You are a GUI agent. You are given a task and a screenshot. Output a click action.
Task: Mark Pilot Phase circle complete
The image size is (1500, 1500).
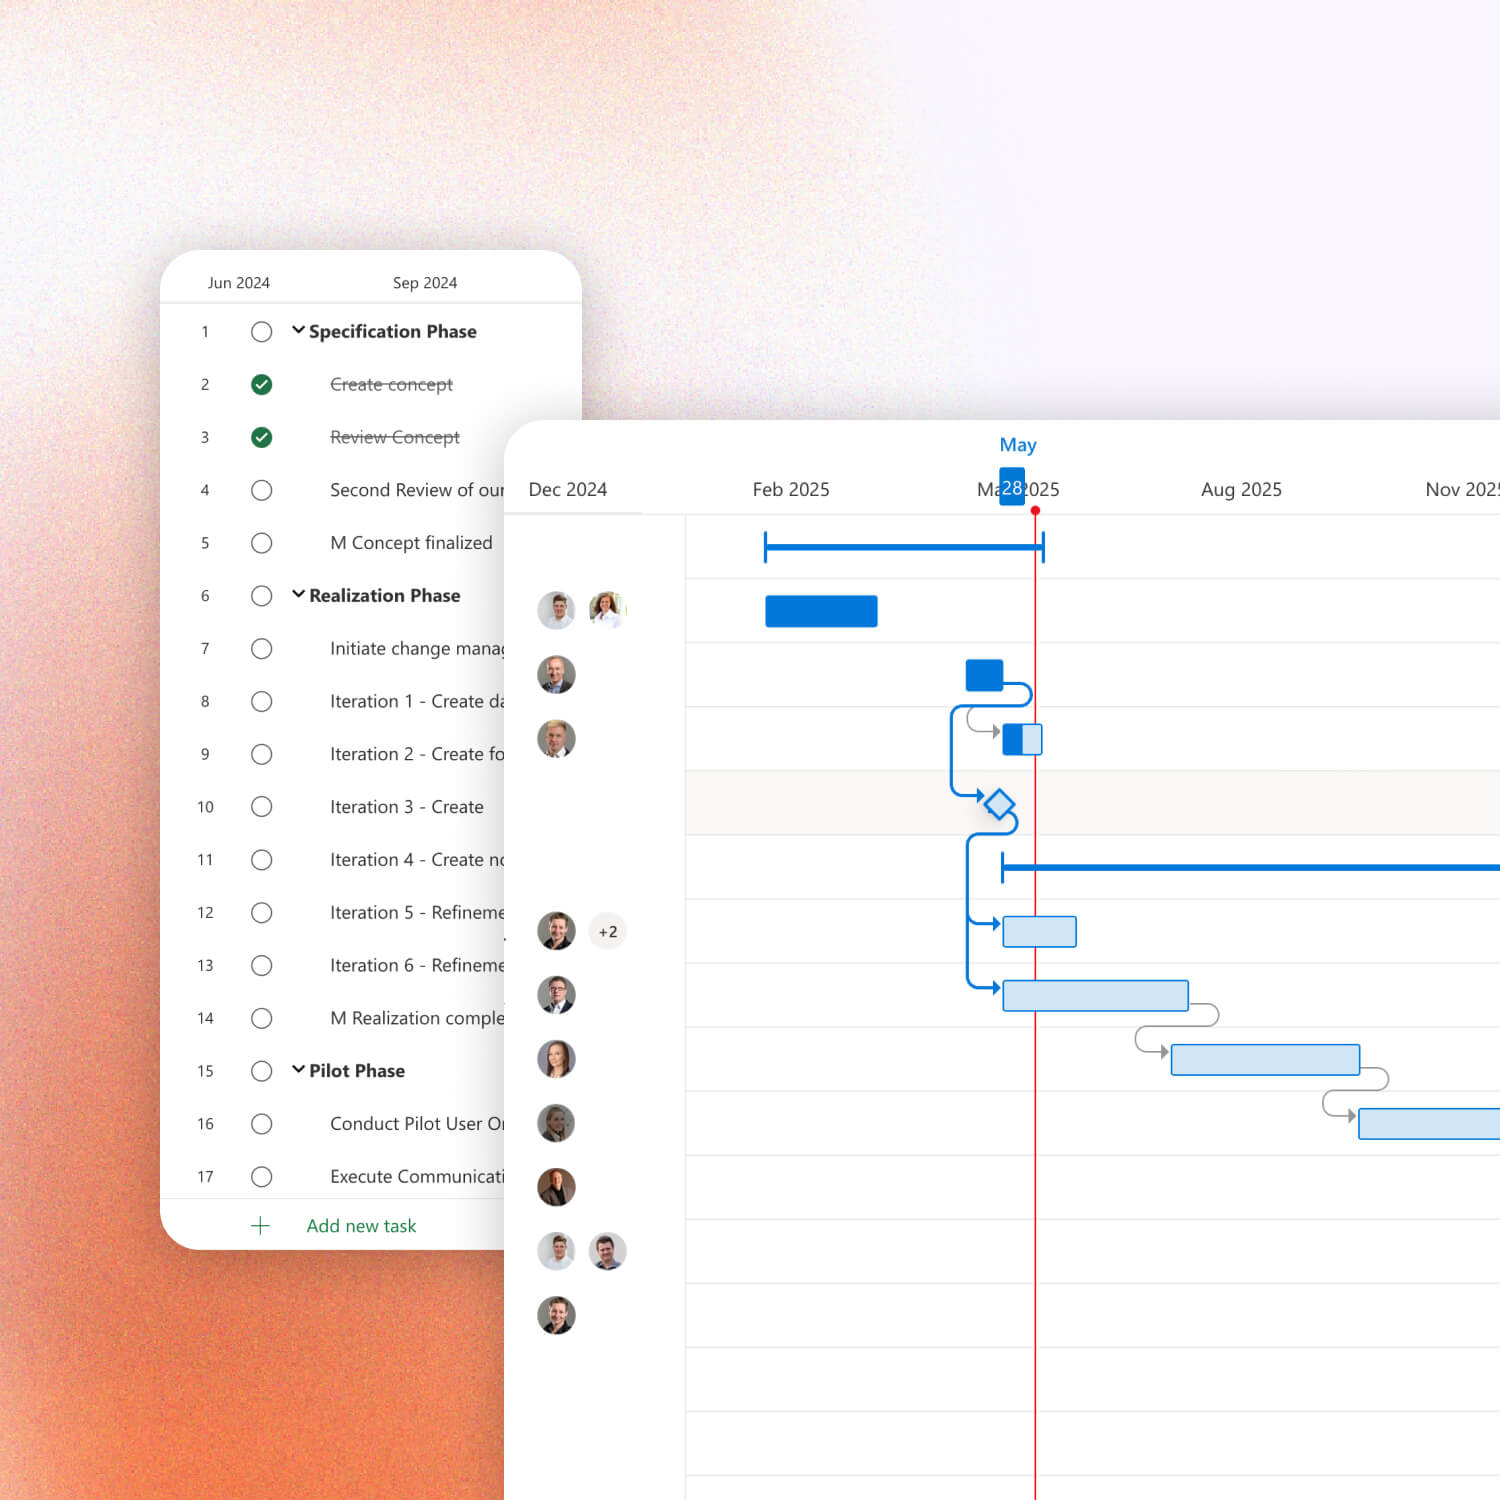pos(261,1071)
